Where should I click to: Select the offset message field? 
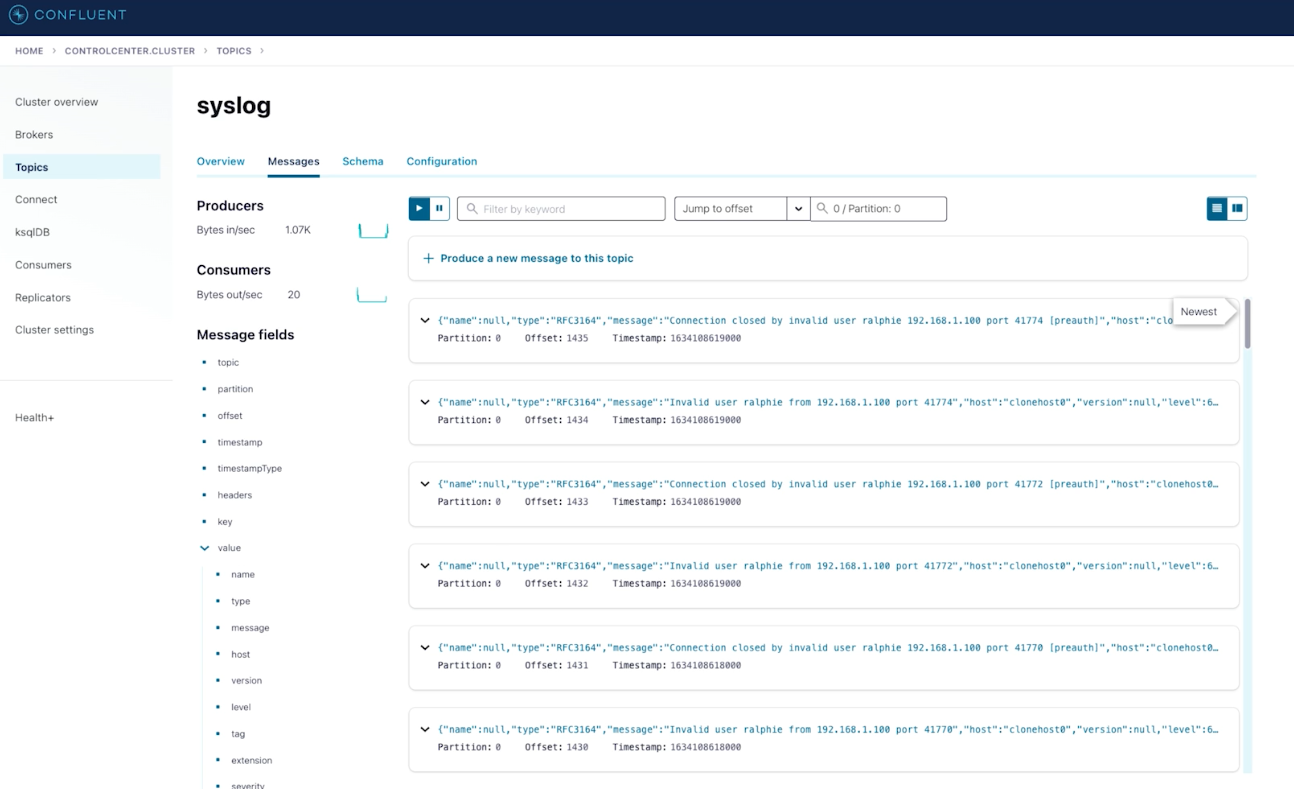point(230,416)
